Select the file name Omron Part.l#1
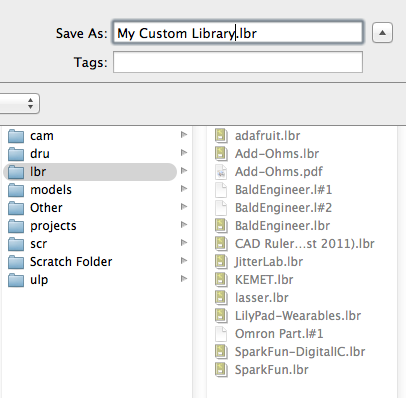The height and width of the screenshot is (398, 406). (x=279, y=334)
